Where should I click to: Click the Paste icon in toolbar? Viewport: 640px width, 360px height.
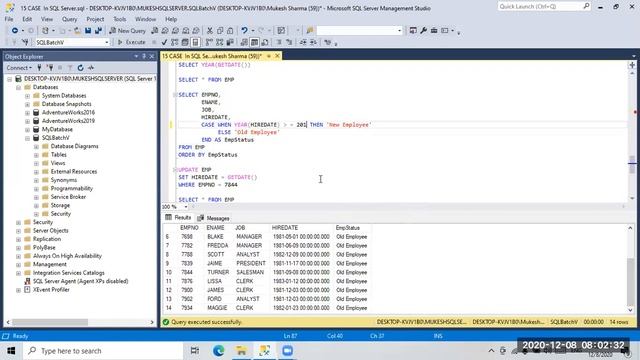230,31
